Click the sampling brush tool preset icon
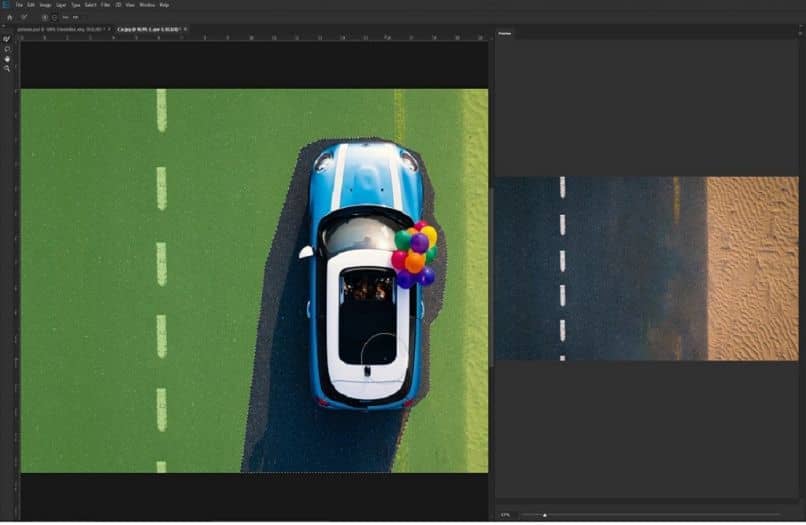Image resolution: width=806 pixels, height=525 pixels. point(24,17)
